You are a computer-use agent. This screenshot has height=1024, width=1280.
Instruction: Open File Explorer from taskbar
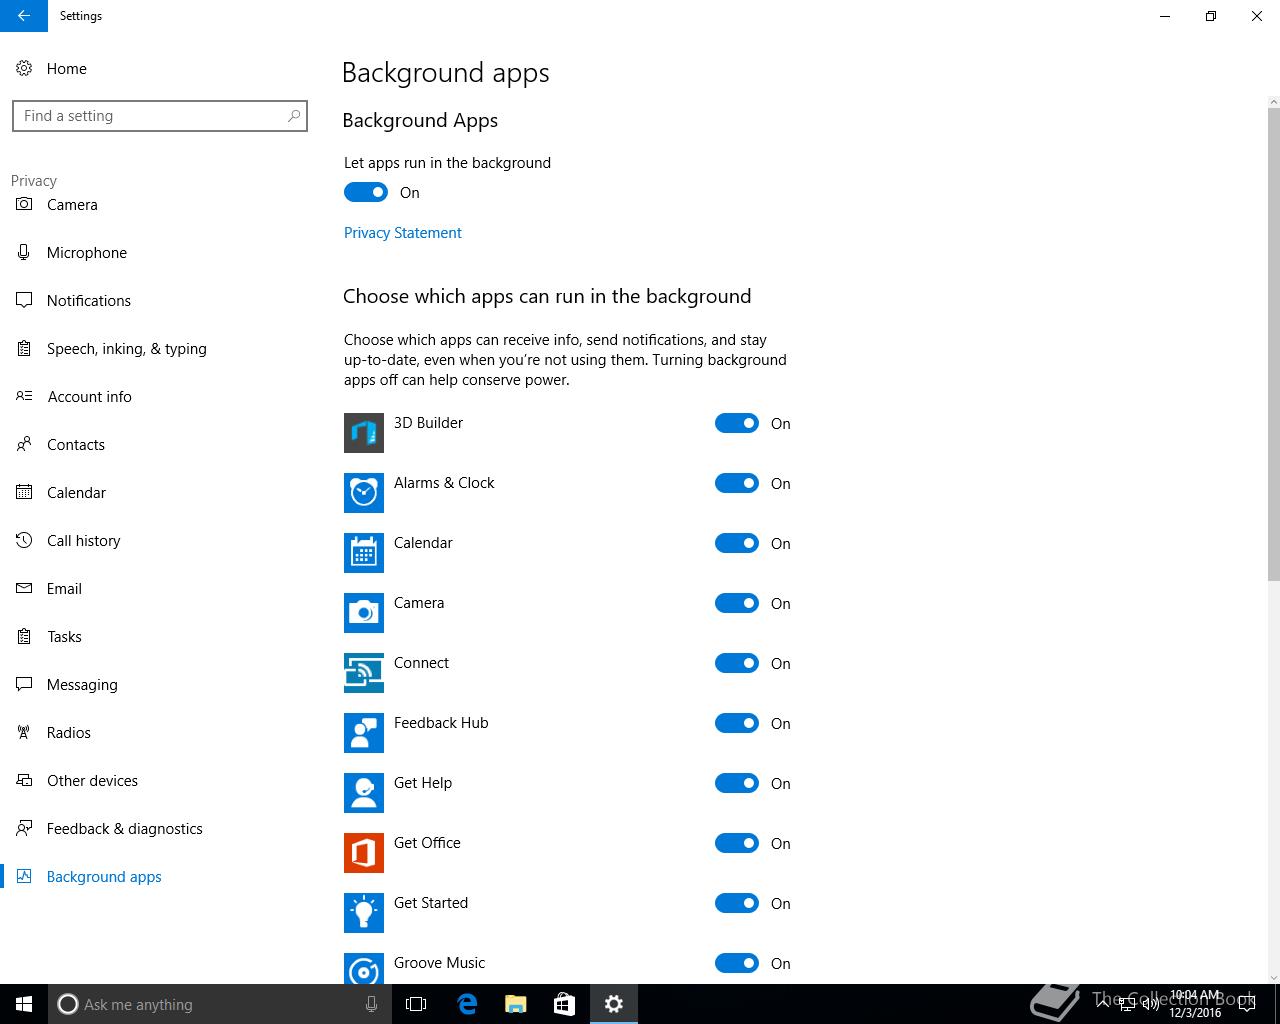515,1004
